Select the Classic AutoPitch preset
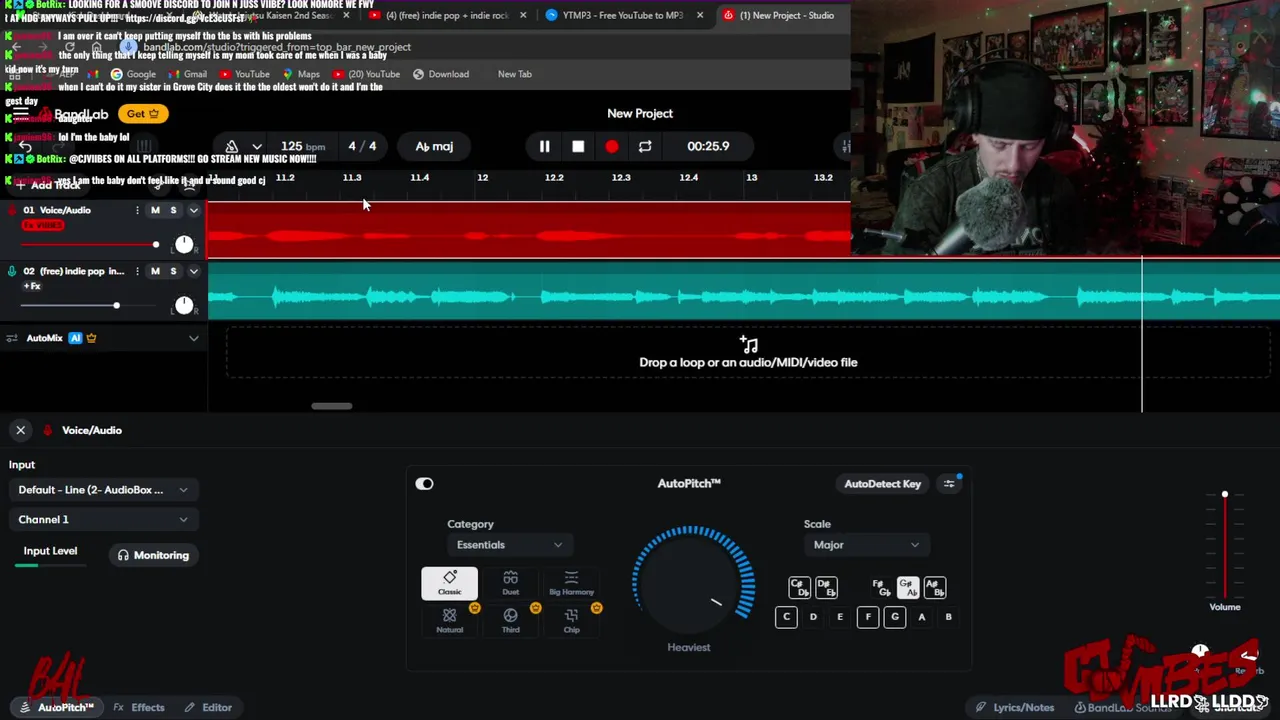Viewport: 1280px width, 720px height. click(x=449, y=583)
